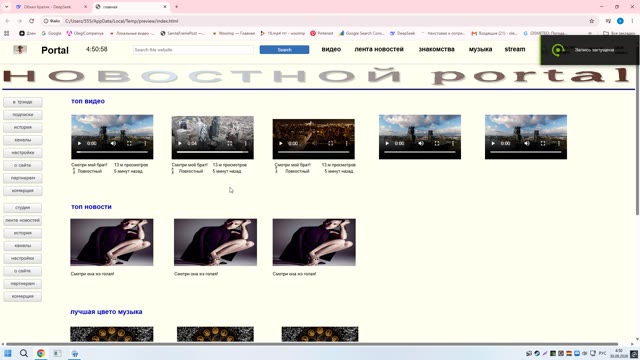Click комерция button directly above студия

click(x=22, y=191)
